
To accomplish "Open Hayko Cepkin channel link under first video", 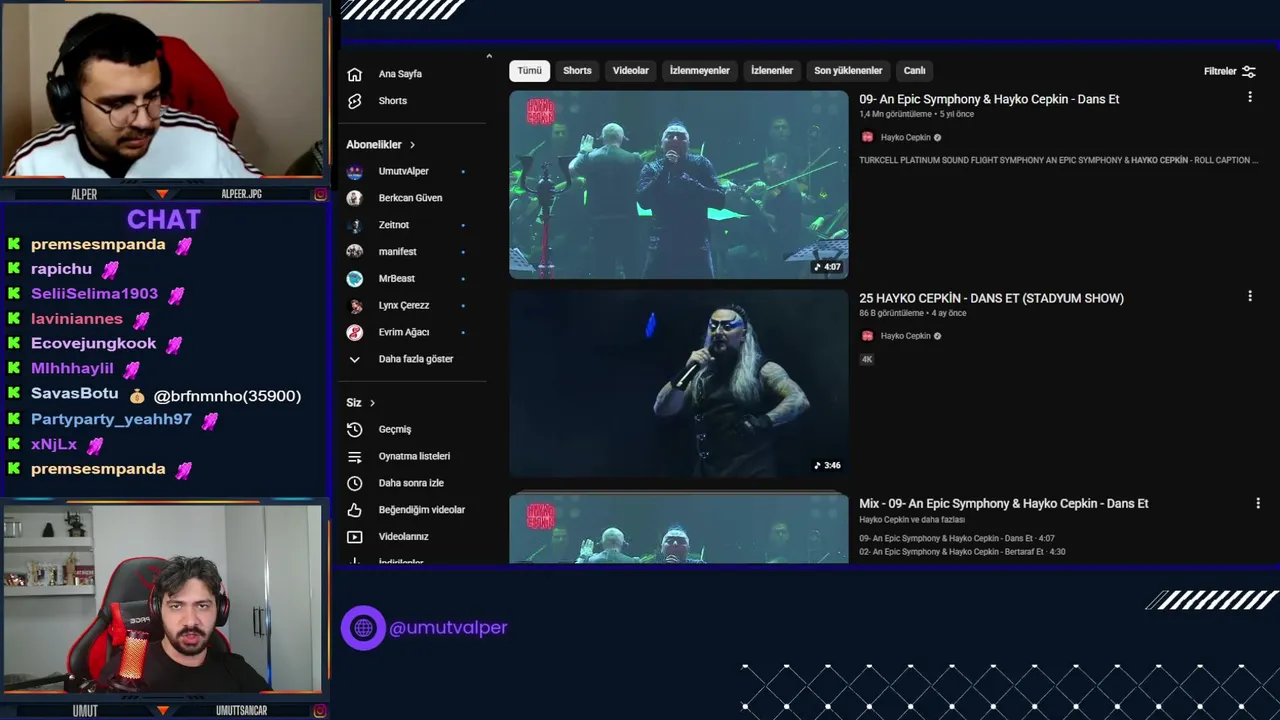I will 905,137.
